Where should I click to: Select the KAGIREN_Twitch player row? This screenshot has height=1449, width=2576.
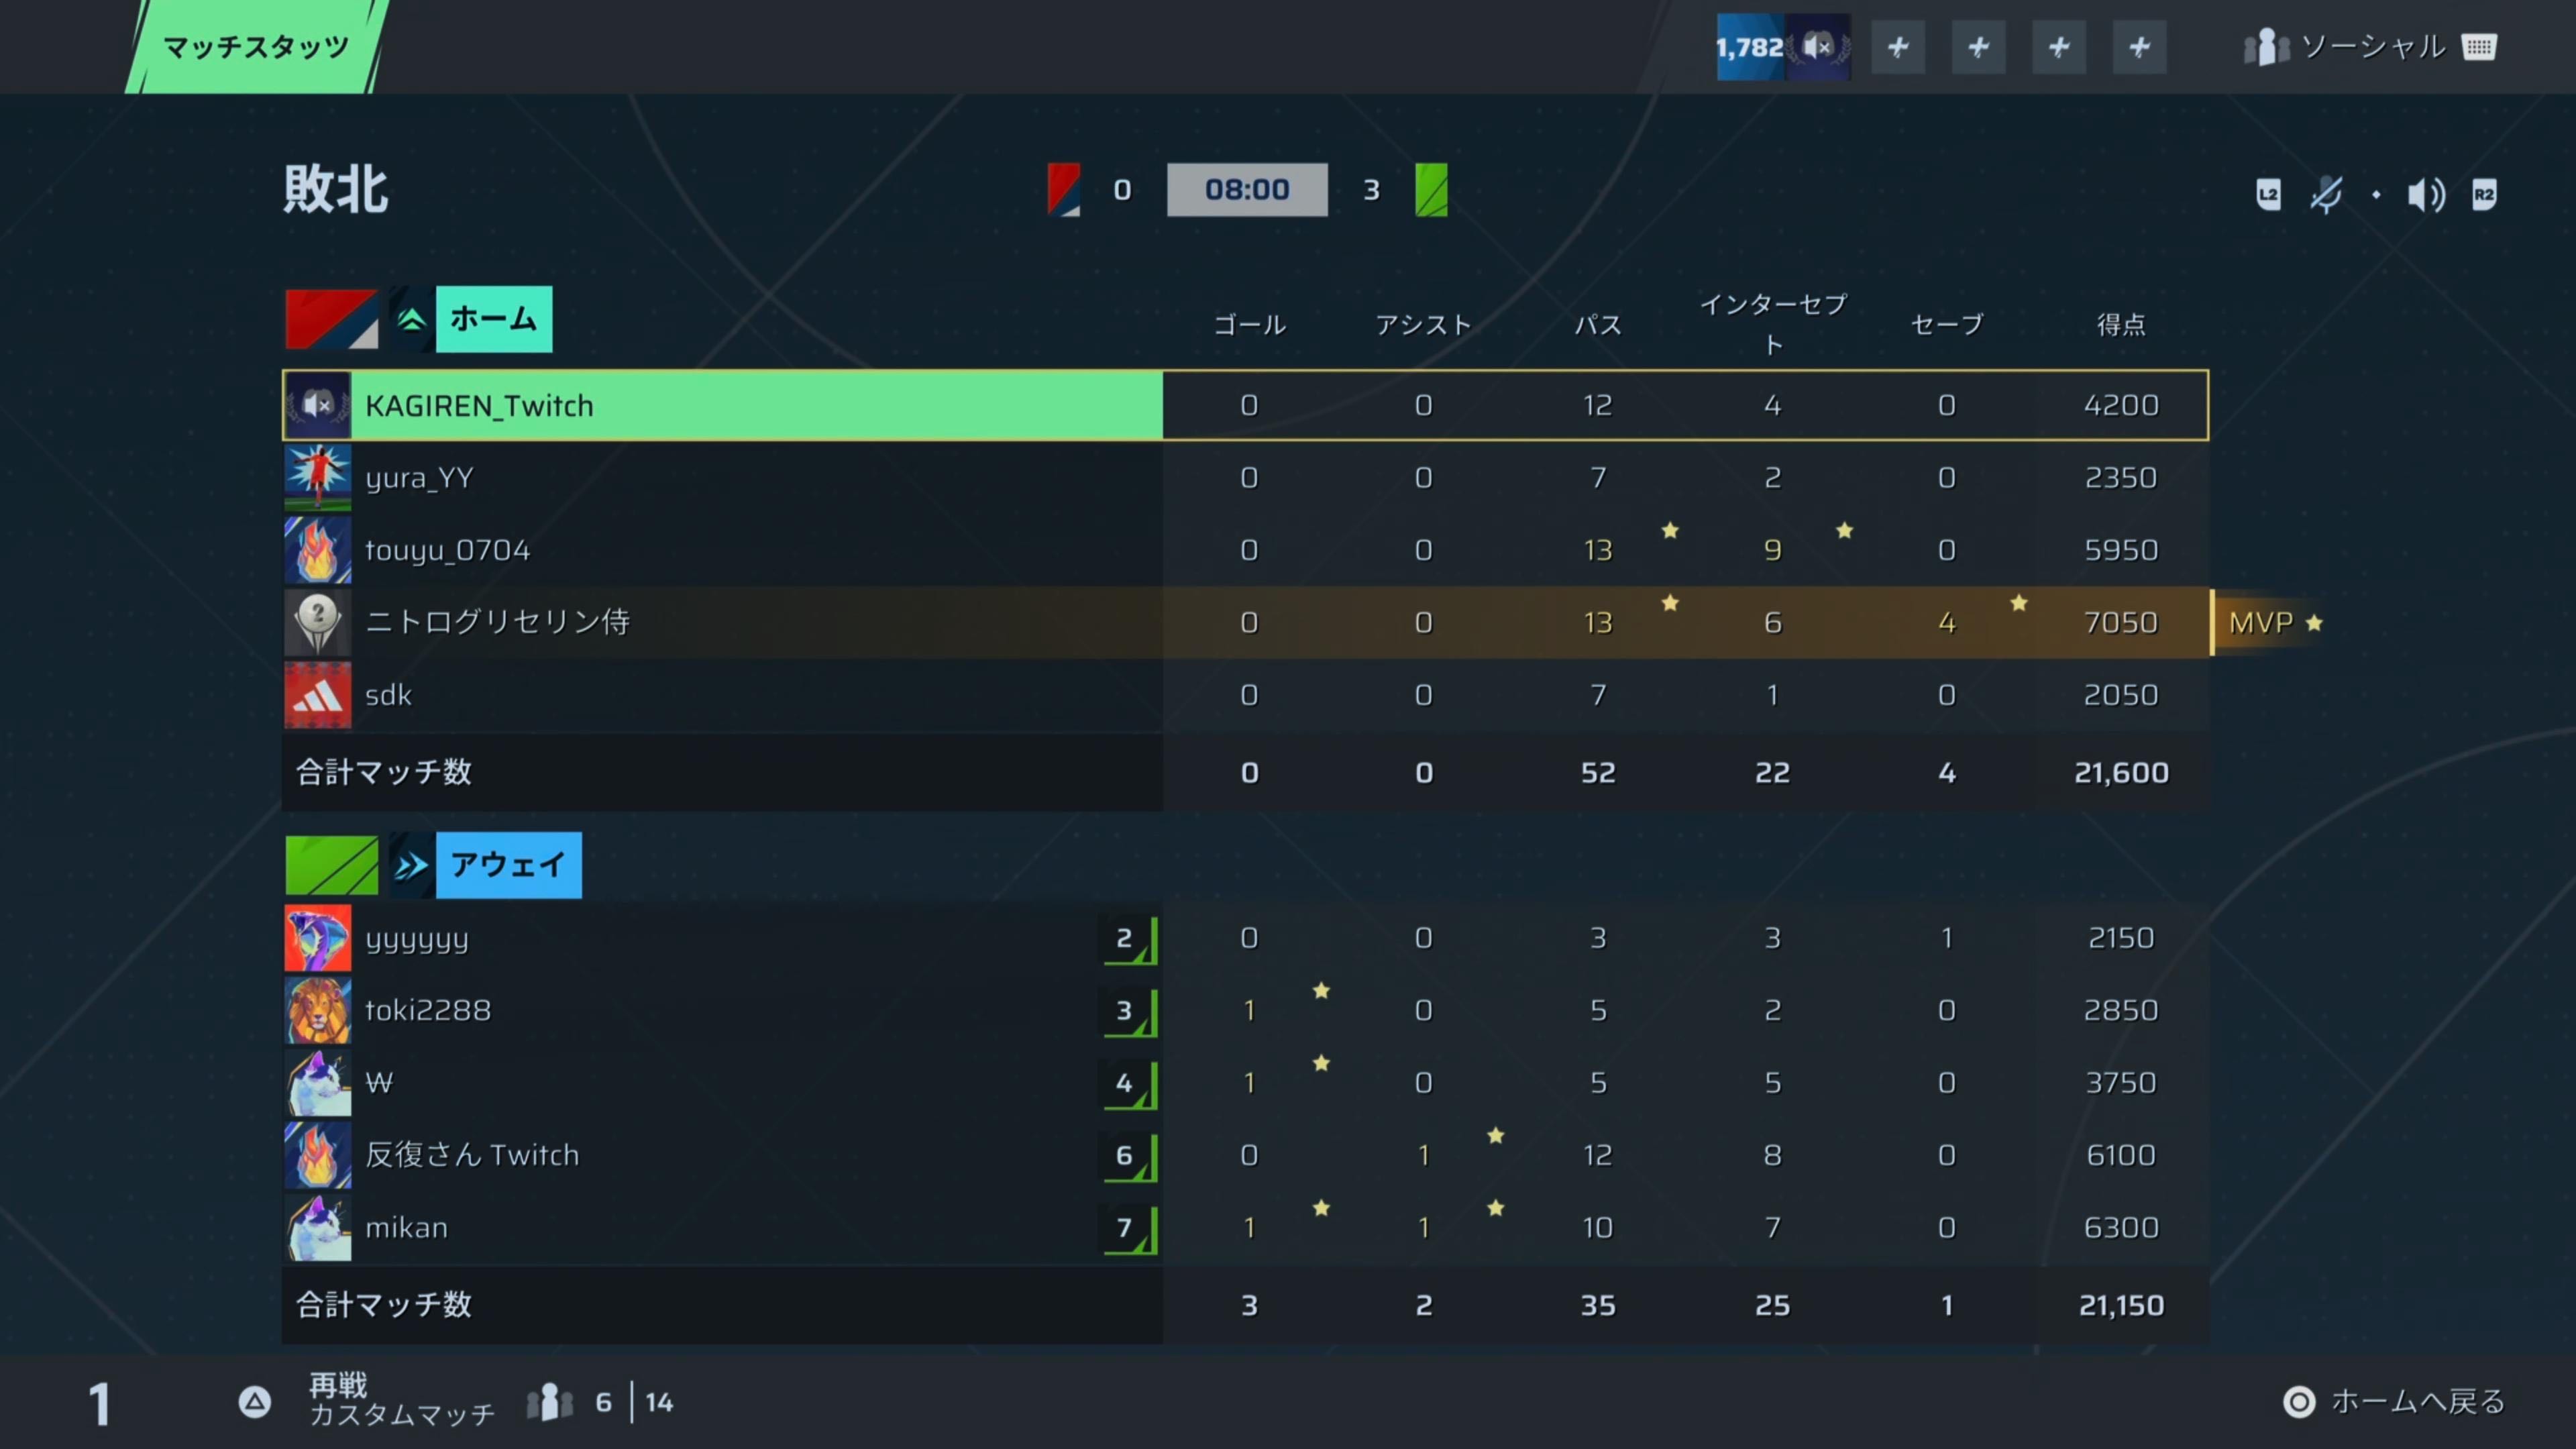pos(1245,405)
